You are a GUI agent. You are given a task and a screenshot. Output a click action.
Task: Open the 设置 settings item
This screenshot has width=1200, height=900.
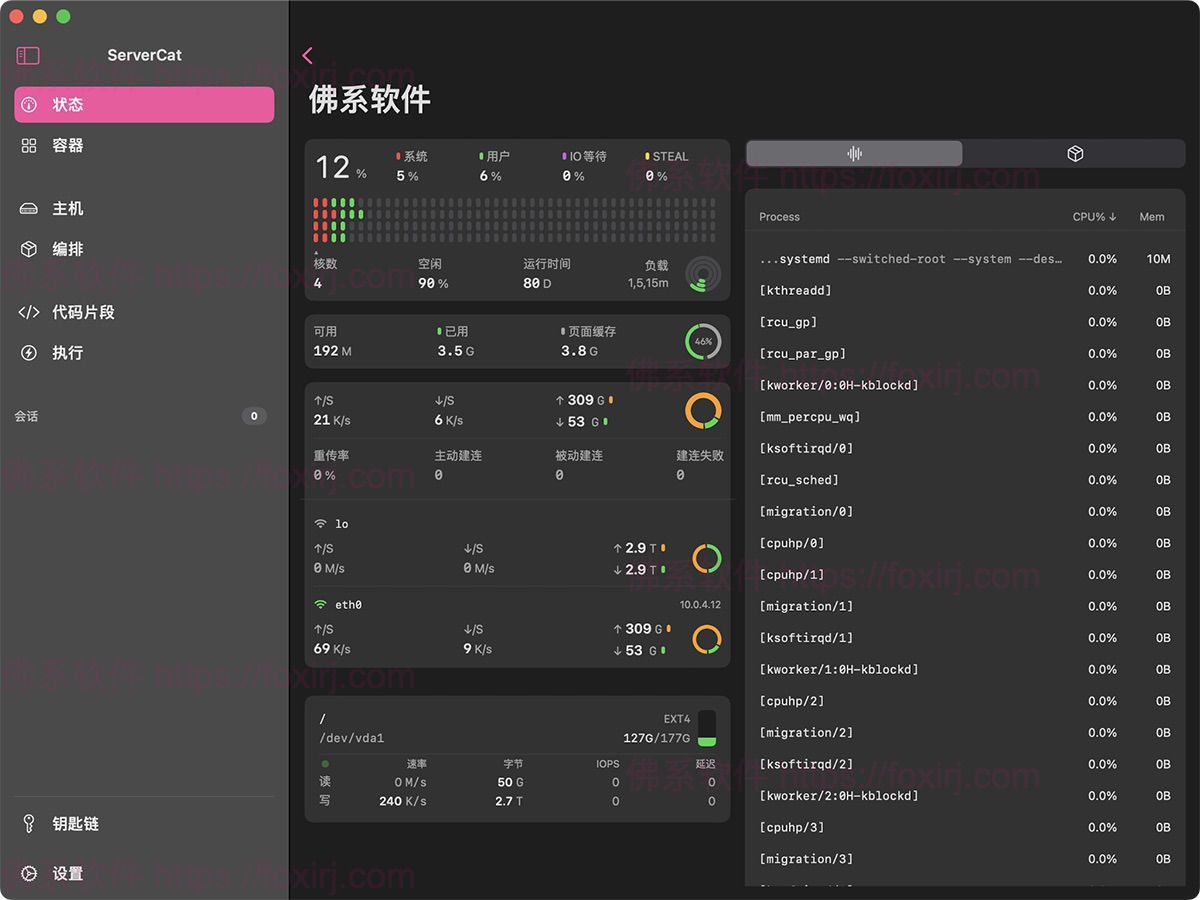click(68, 874)
